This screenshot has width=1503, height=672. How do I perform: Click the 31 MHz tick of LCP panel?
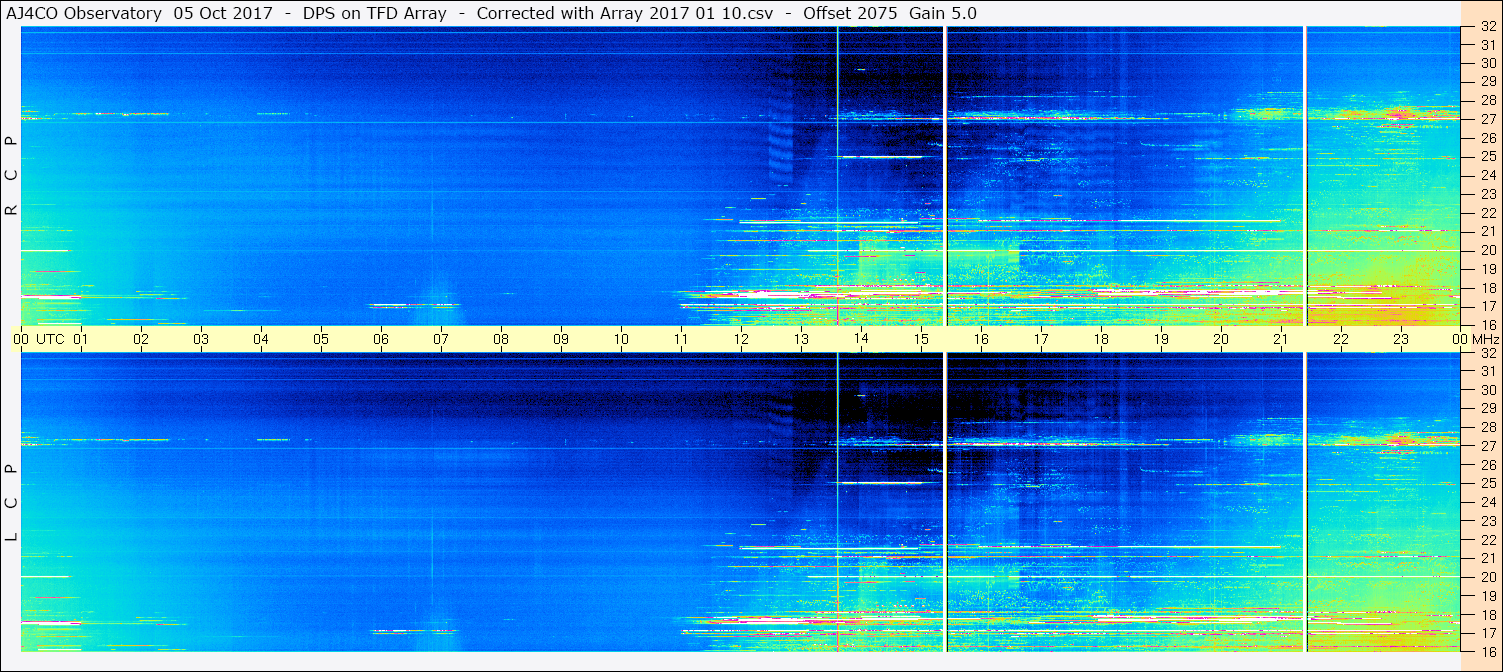[x=1487, y=372]
